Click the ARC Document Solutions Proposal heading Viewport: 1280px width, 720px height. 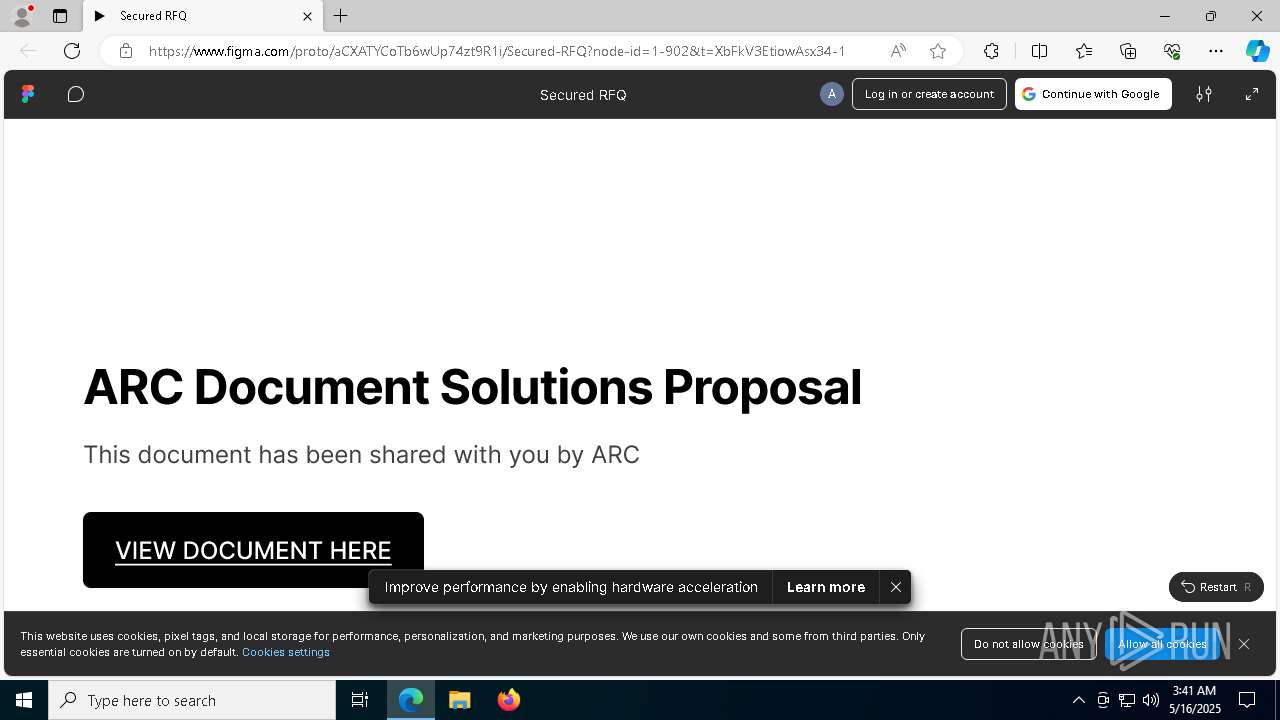472,387
